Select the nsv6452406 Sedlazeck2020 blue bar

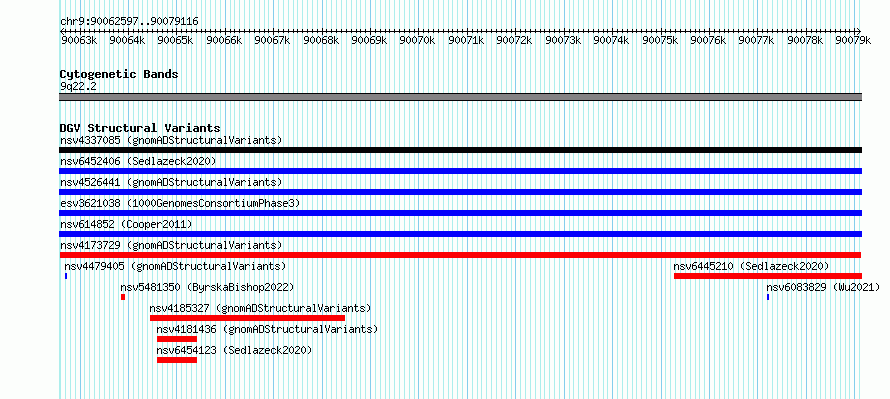460,171
